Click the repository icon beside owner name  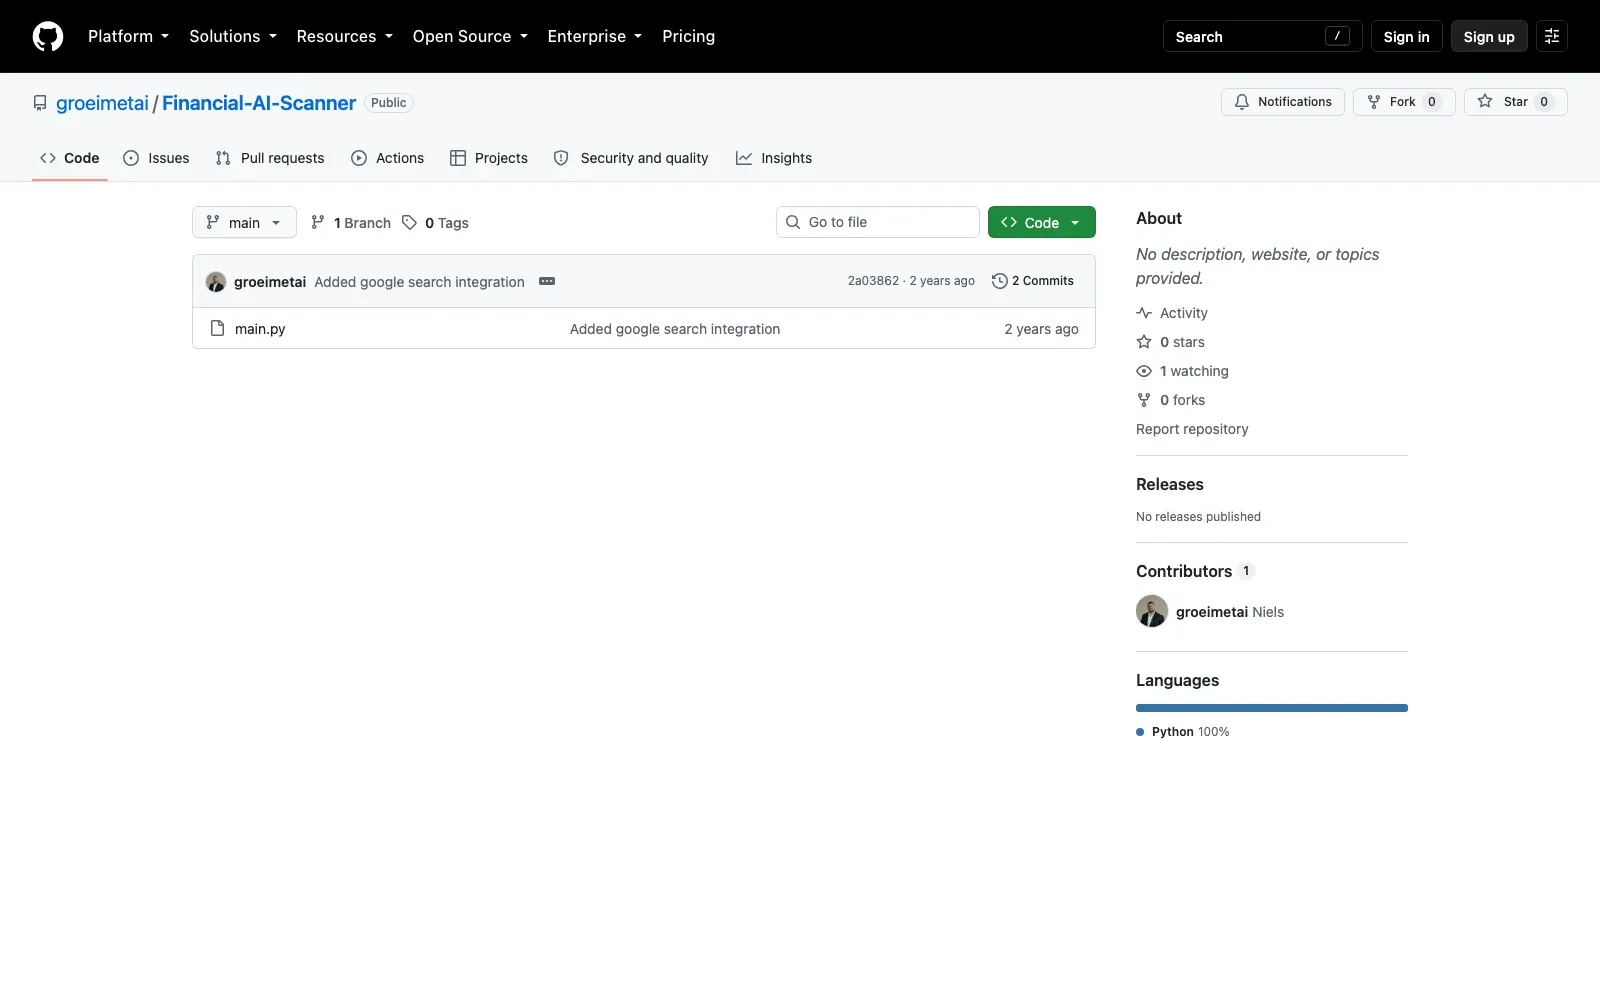click(40, 103)
